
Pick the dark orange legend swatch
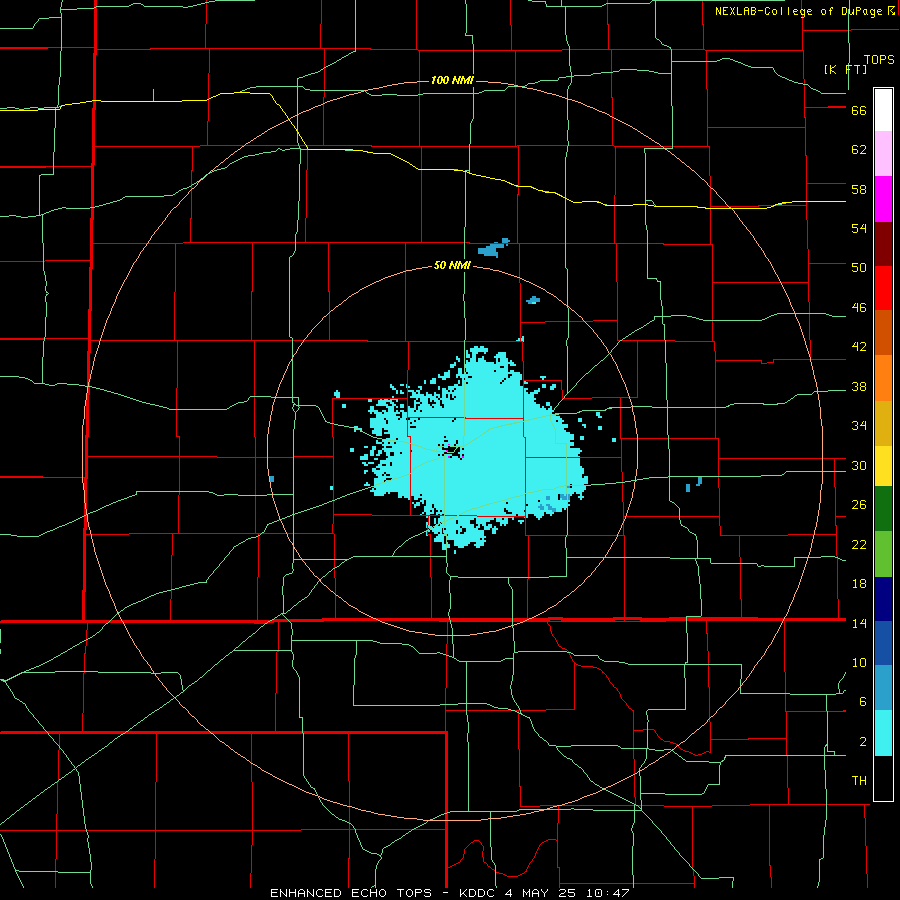[x=883, y=333]
